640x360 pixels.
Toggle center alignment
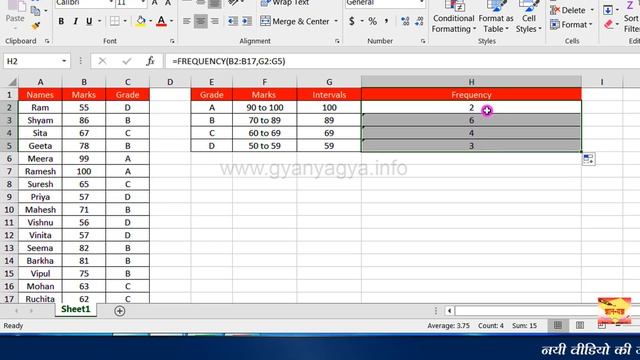pos(200,21)
